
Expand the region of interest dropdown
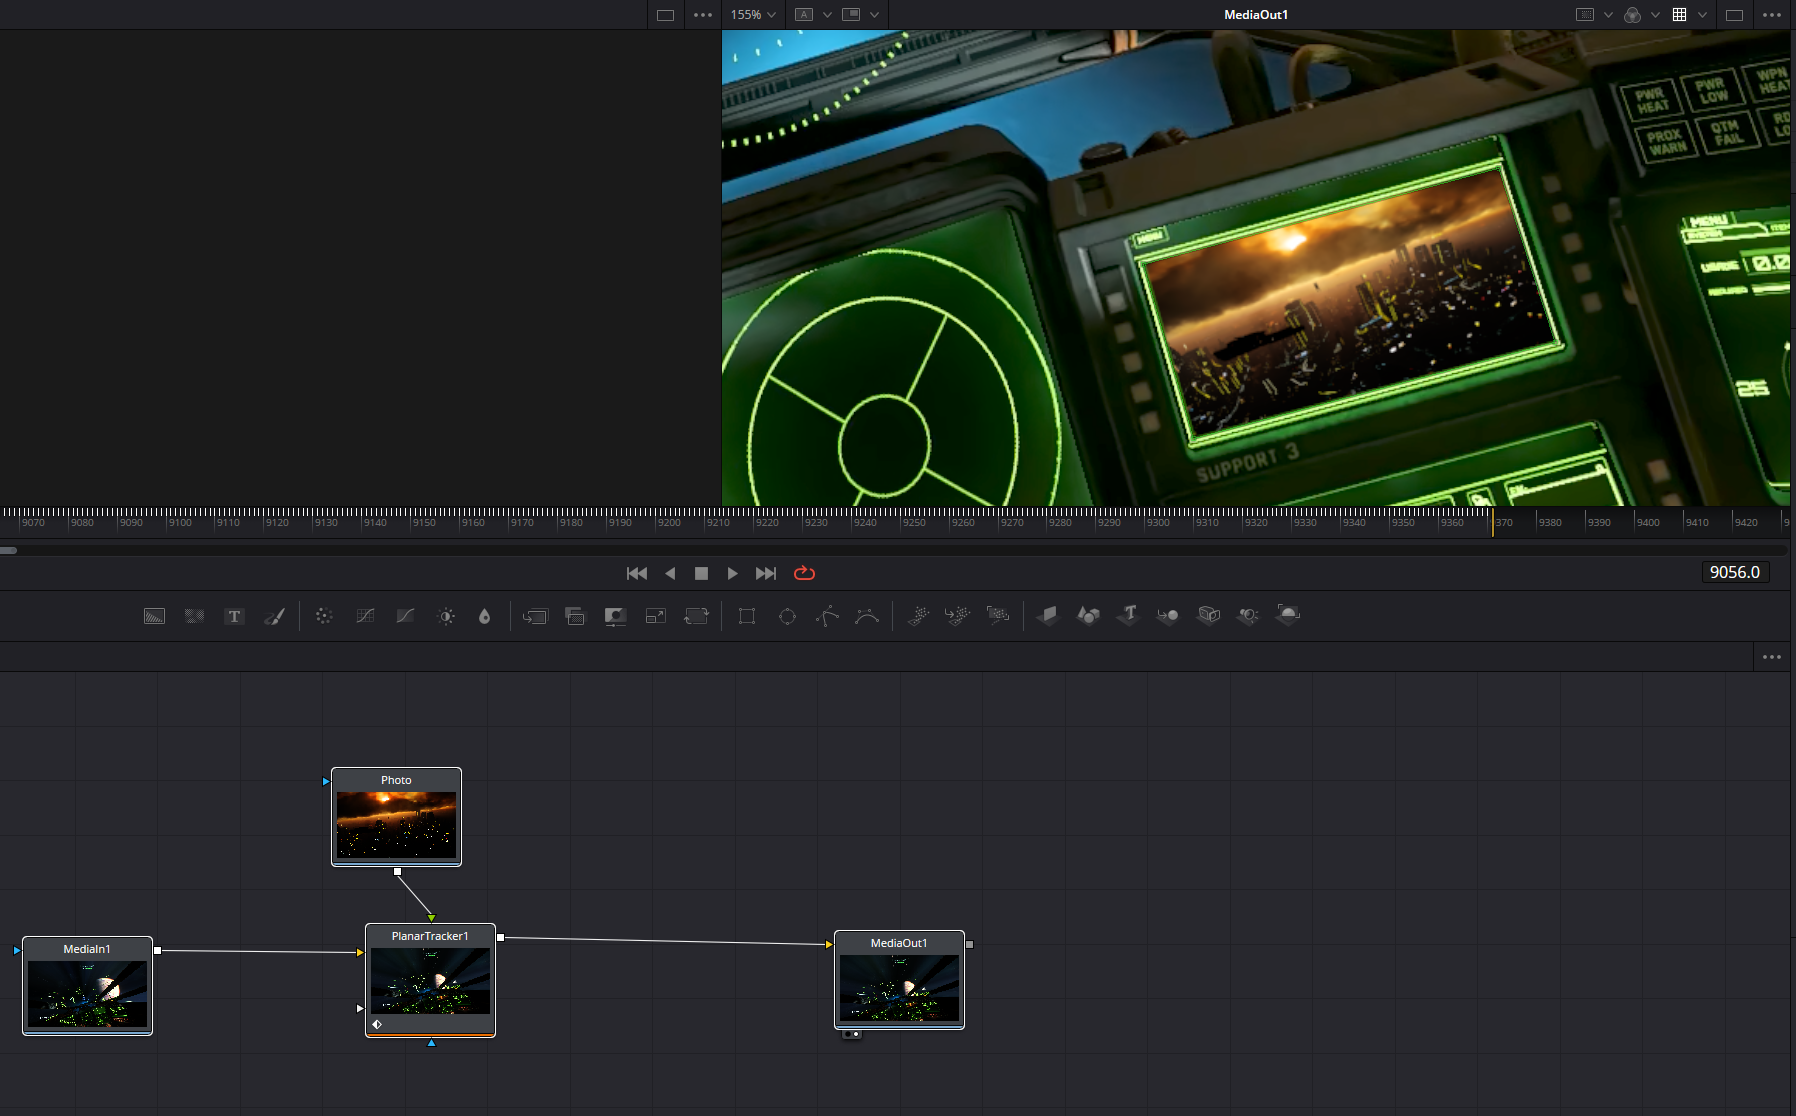click(x=1608, y=15)
